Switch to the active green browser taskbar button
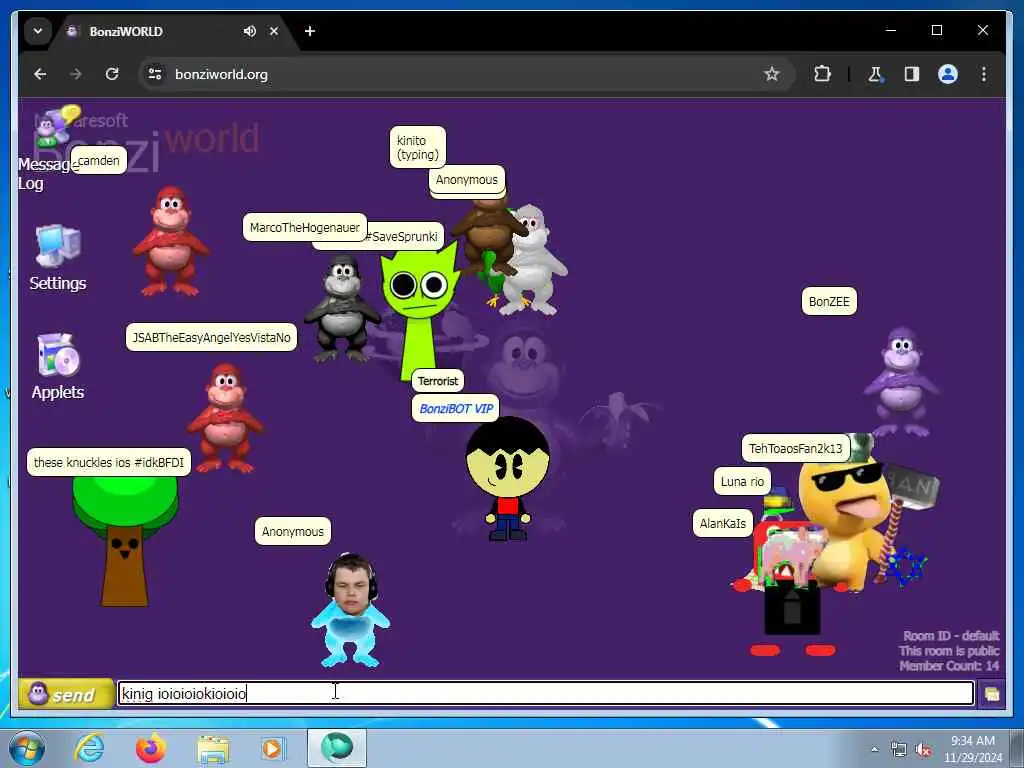 [x=337, y=748]
